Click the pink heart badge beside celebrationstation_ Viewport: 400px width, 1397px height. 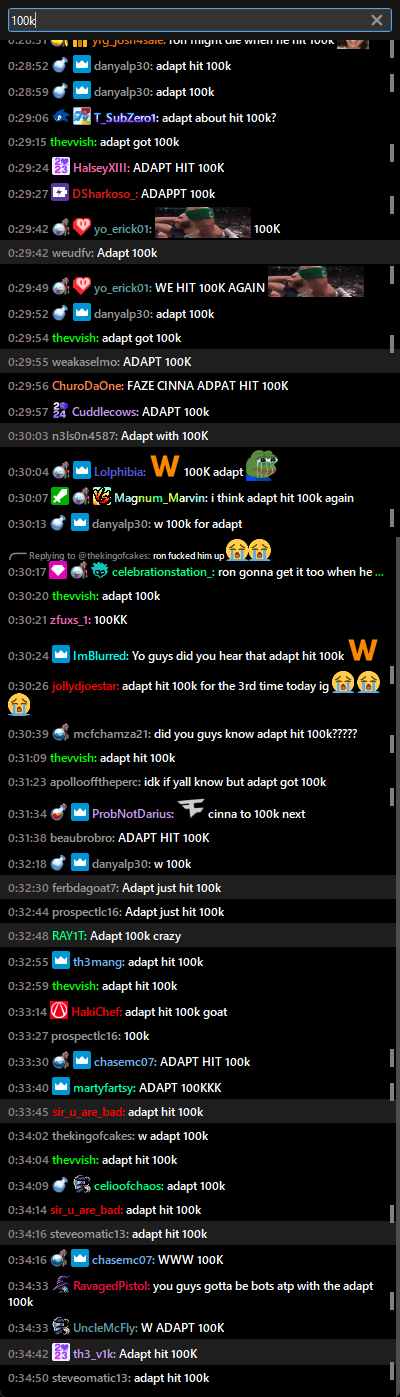[59, 571]
